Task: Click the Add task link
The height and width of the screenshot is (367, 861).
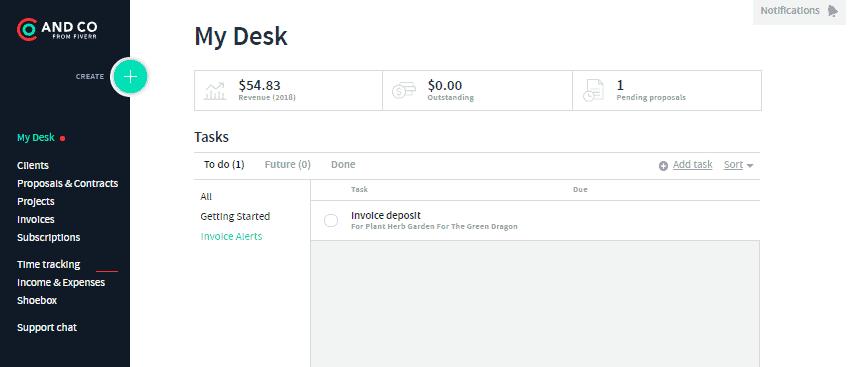Action: (x=692, y=164)
